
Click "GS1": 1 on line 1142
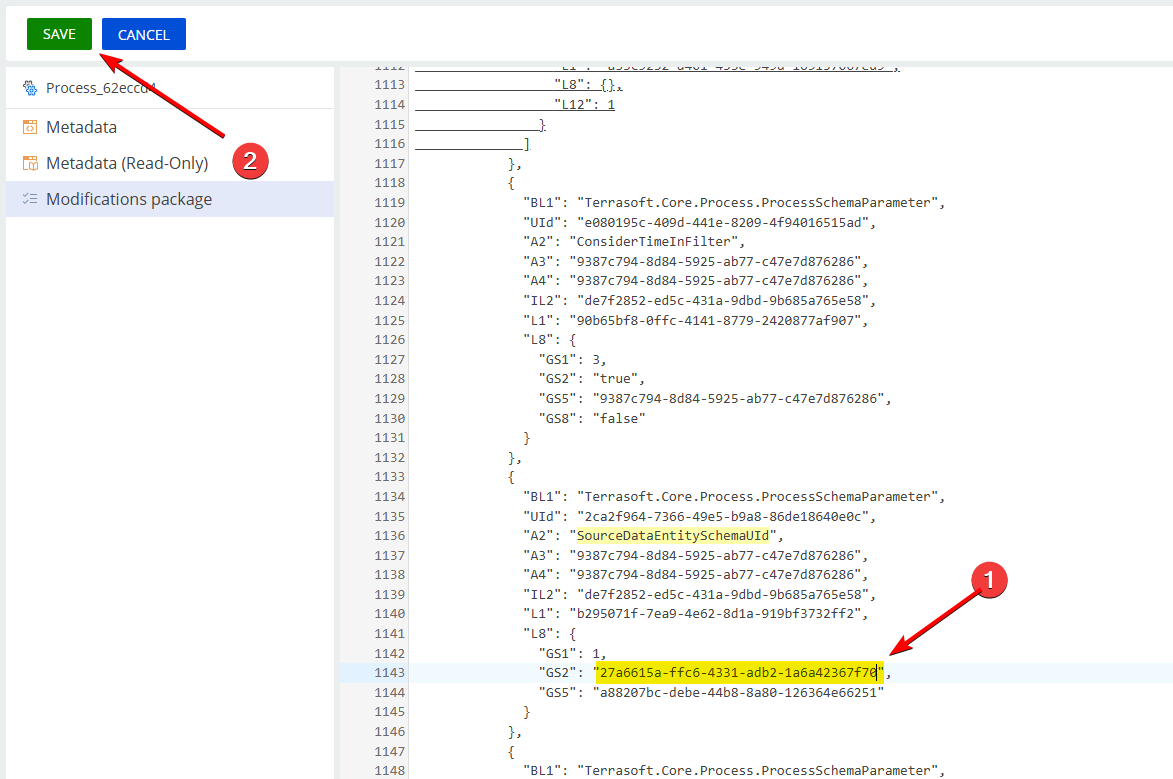[569, 653]
